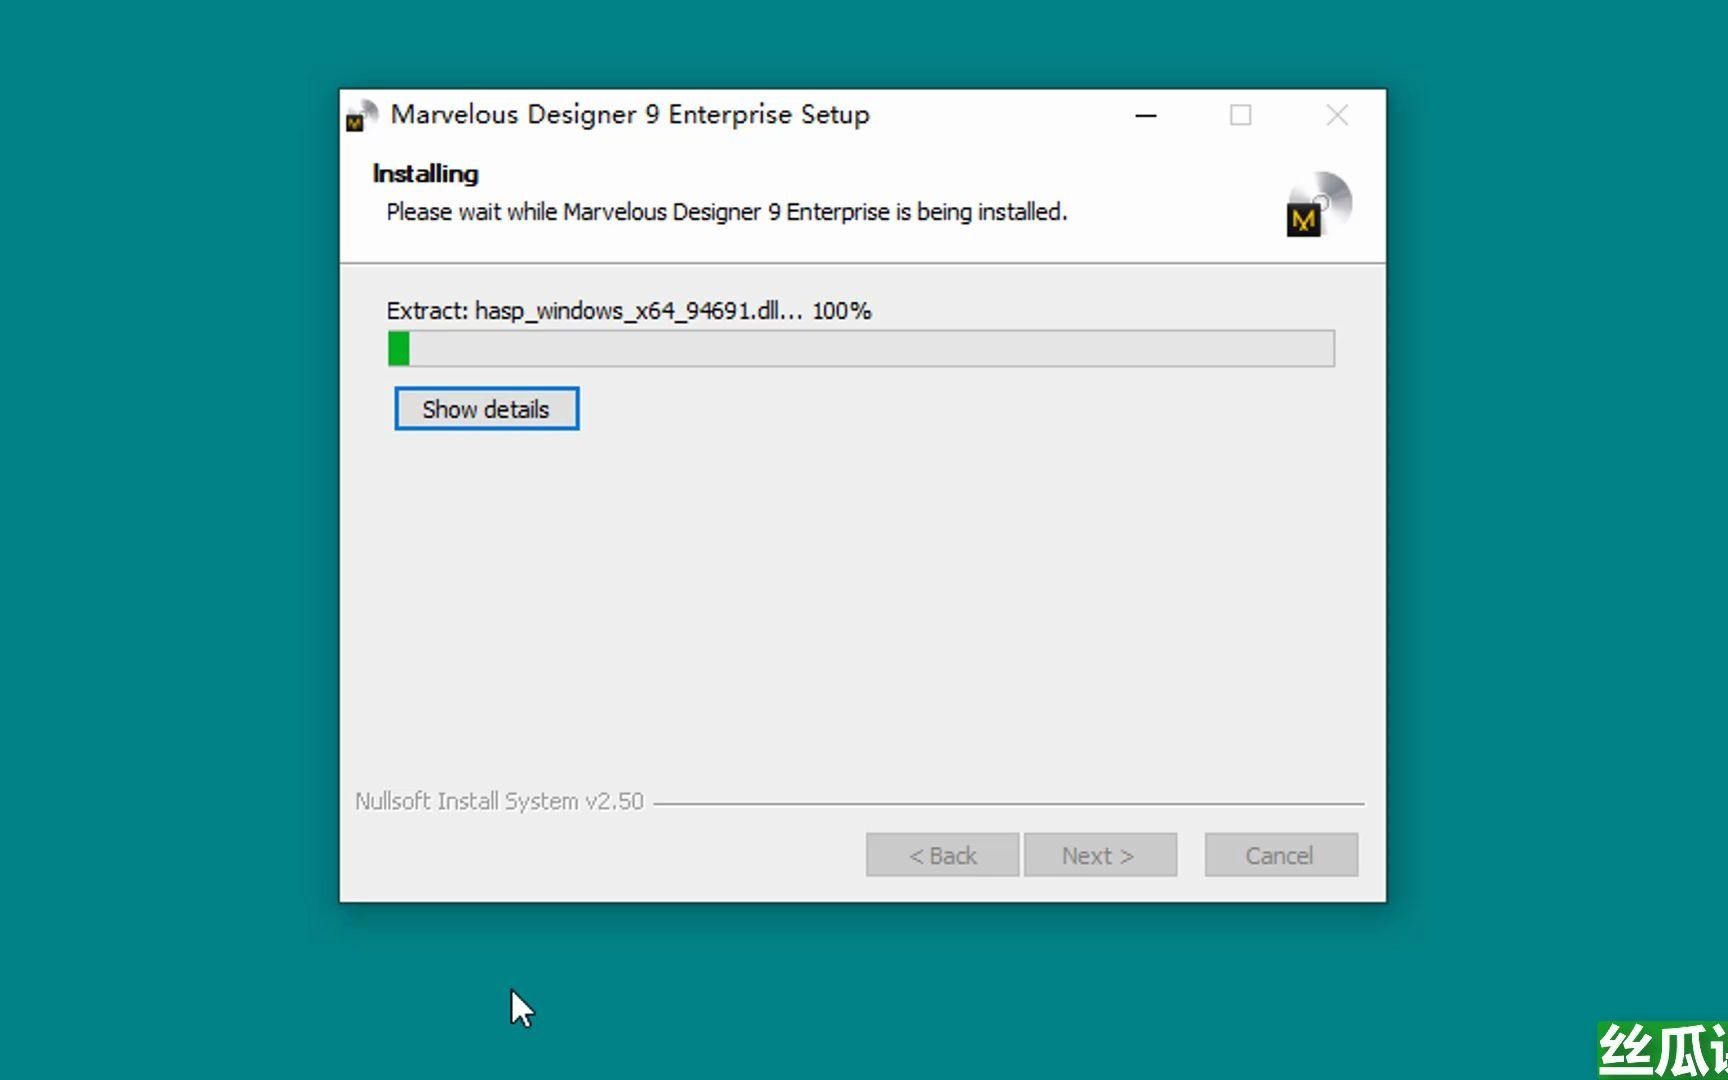The width and height of the screenshot is (1728, 1080).
Task: Click the Show details button
Action: click(486, 409)
